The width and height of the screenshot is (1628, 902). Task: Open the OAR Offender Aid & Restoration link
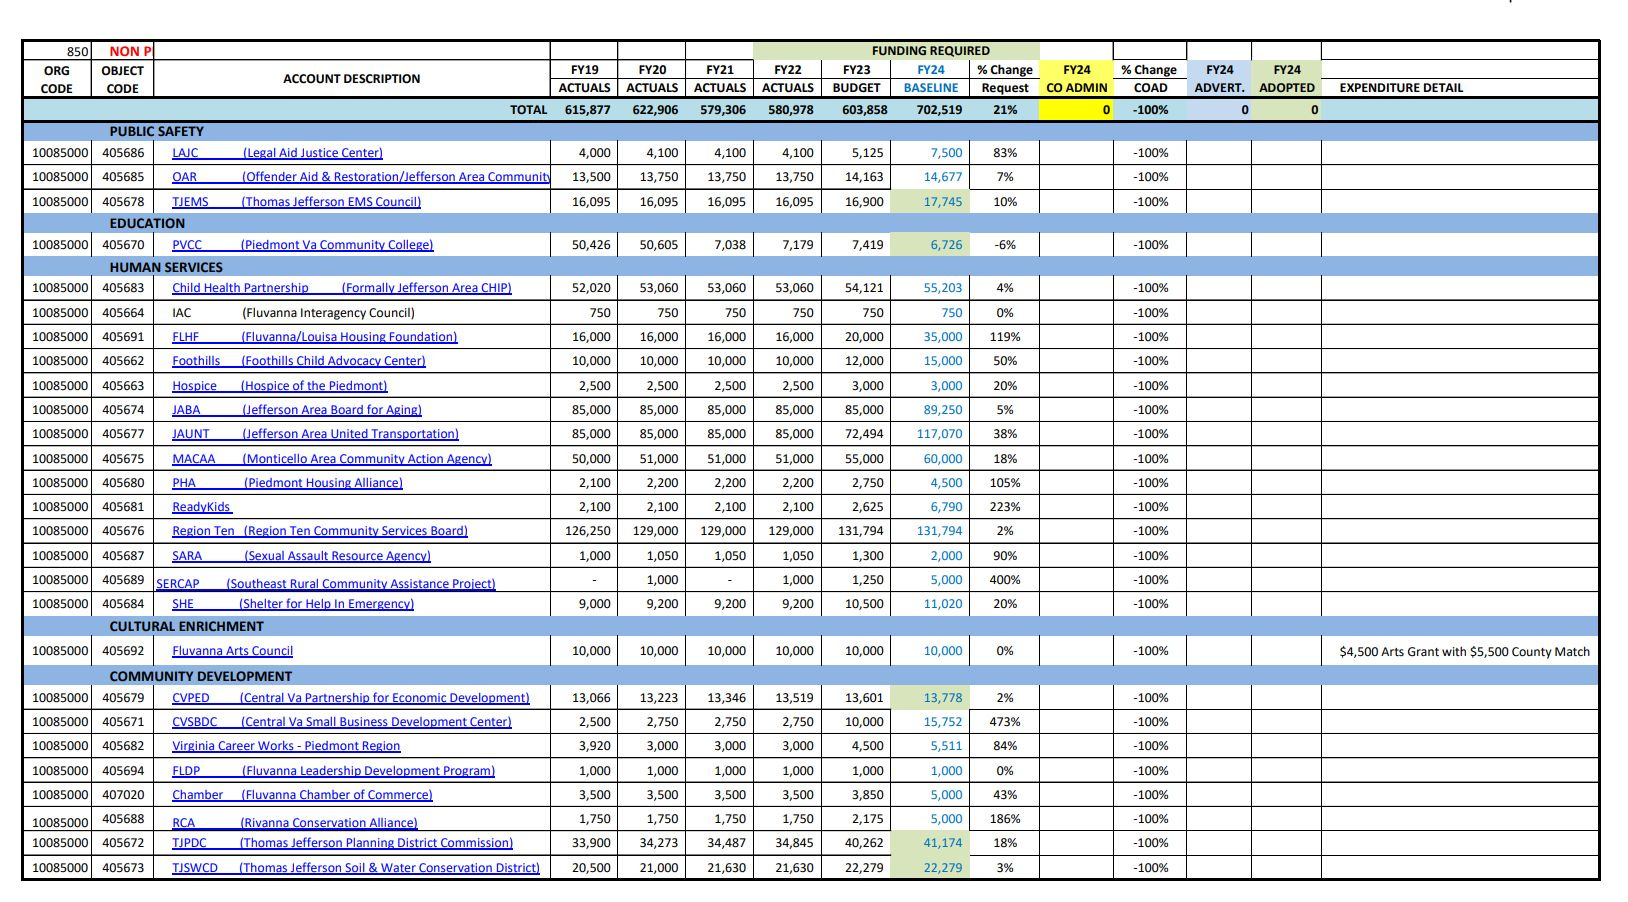(361, 177)
